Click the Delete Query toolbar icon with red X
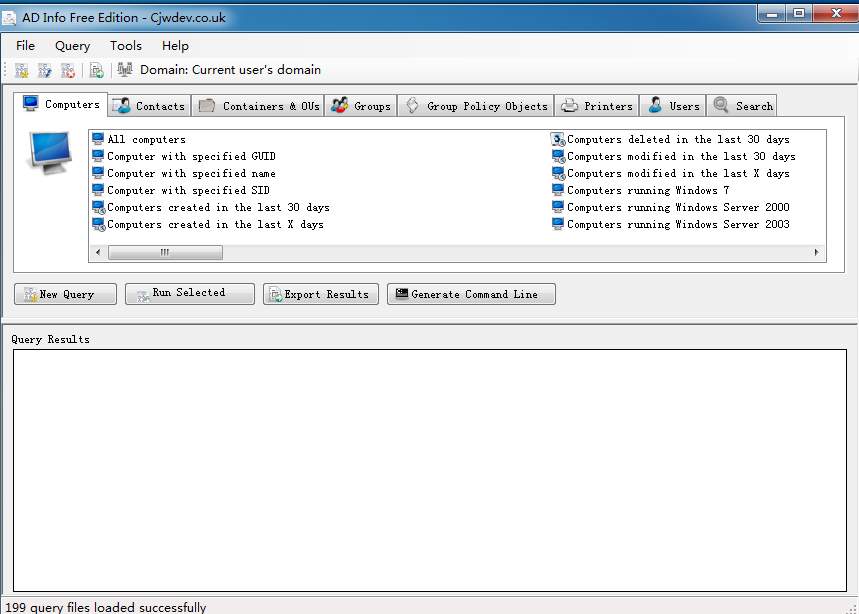Screen dimensions: 859x614 coord(68,70)
